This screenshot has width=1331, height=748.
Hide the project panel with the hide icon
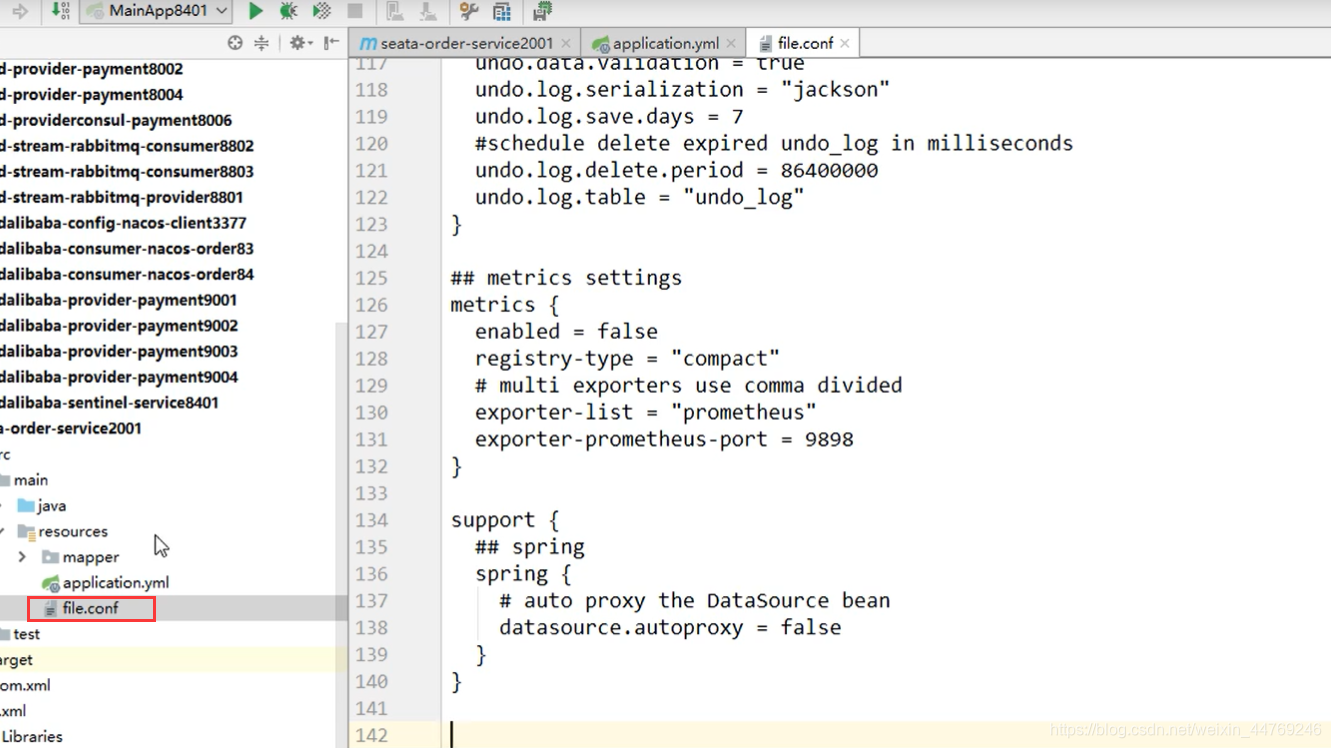(x=331, y=43)
